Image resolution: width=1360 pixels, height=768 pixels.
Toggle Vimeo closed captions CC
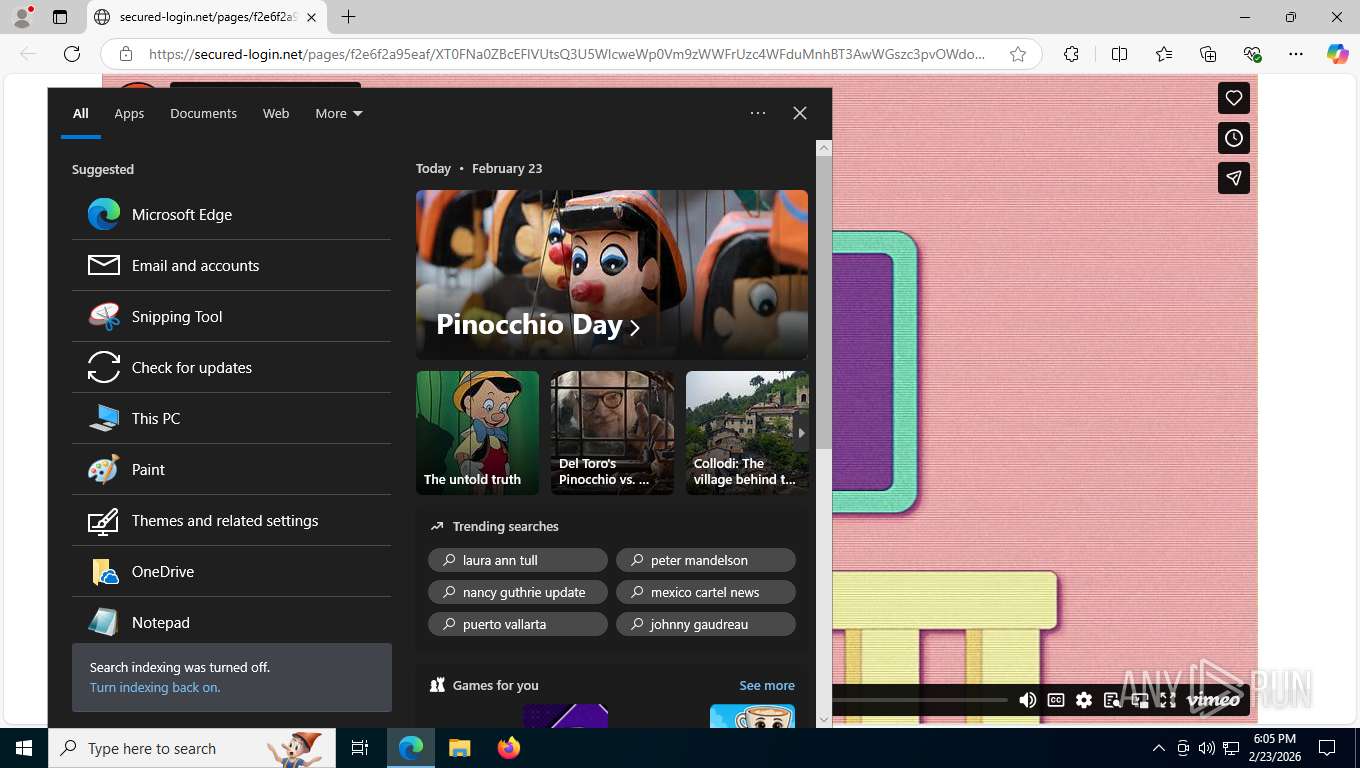1056,700
